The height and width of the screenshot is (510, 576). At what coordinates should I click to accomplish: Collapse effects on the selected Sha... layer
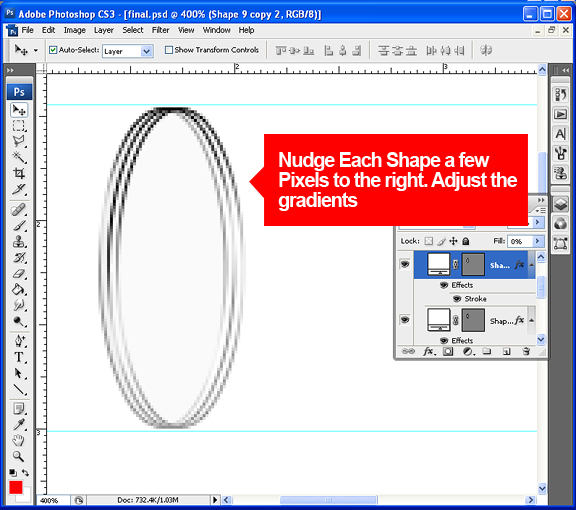coord(531,265)
